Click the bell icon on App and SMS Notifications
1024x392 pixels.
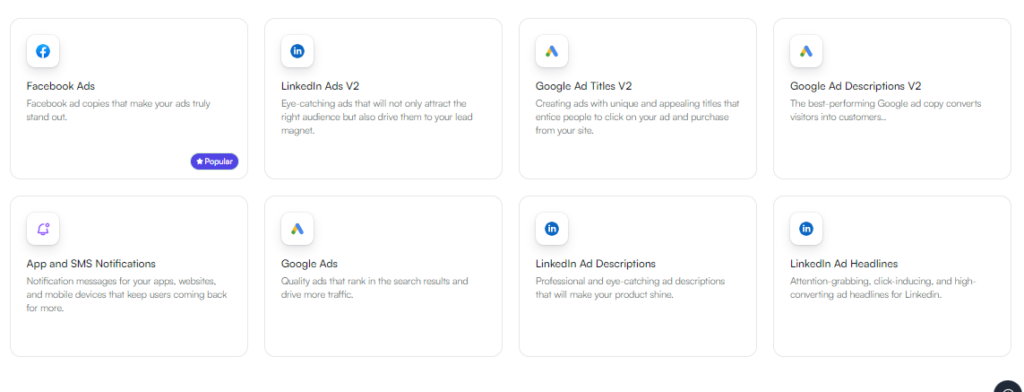(43, 229)
